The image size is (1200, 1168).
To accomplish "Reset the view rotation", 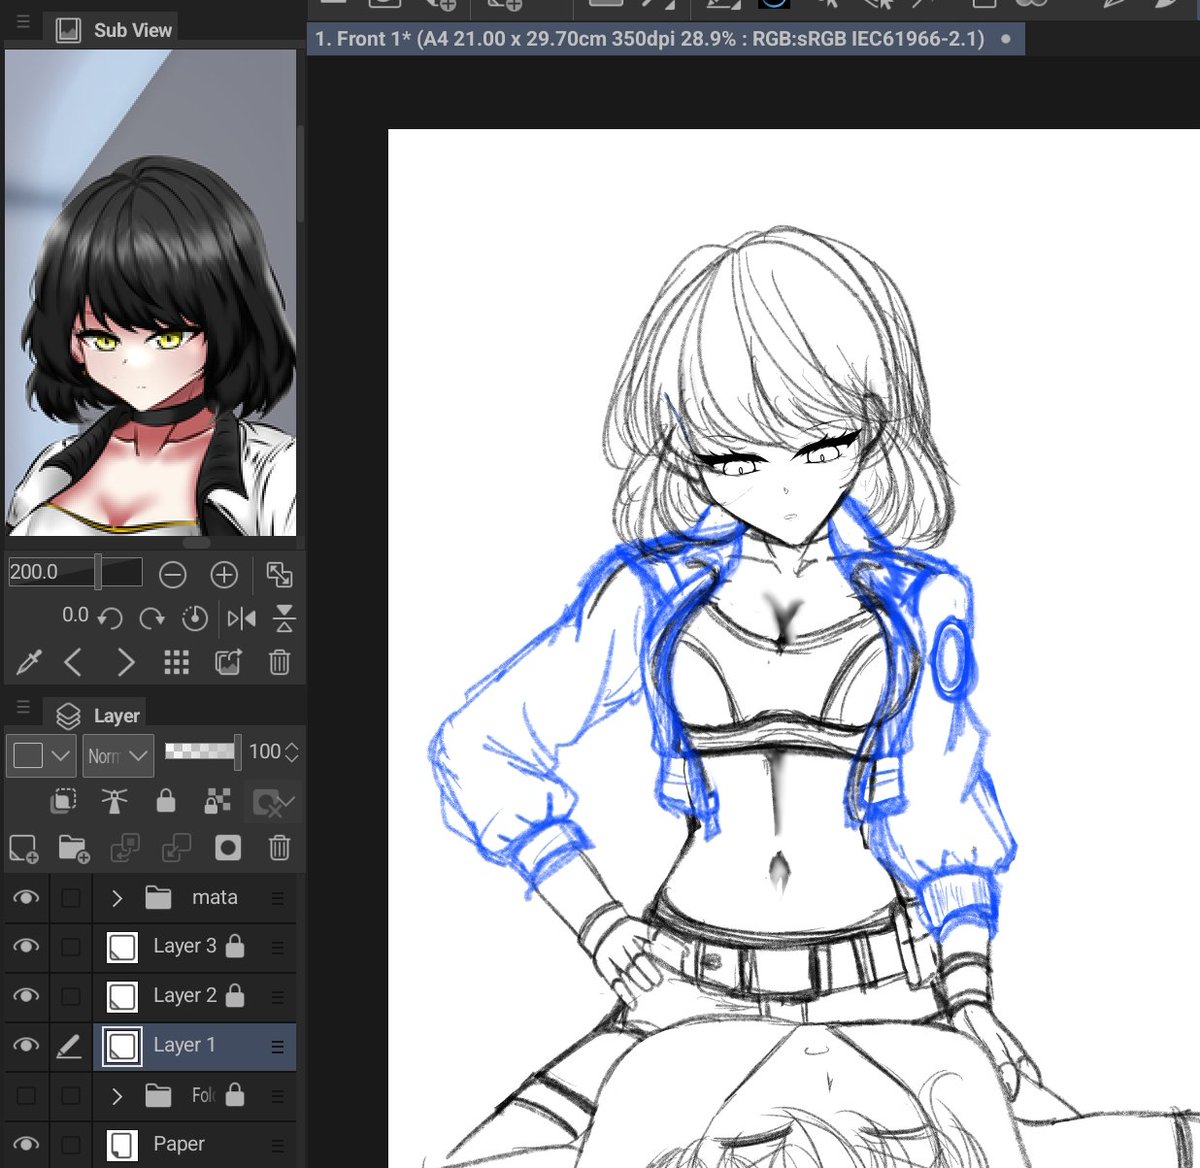I will click(195, 618).
